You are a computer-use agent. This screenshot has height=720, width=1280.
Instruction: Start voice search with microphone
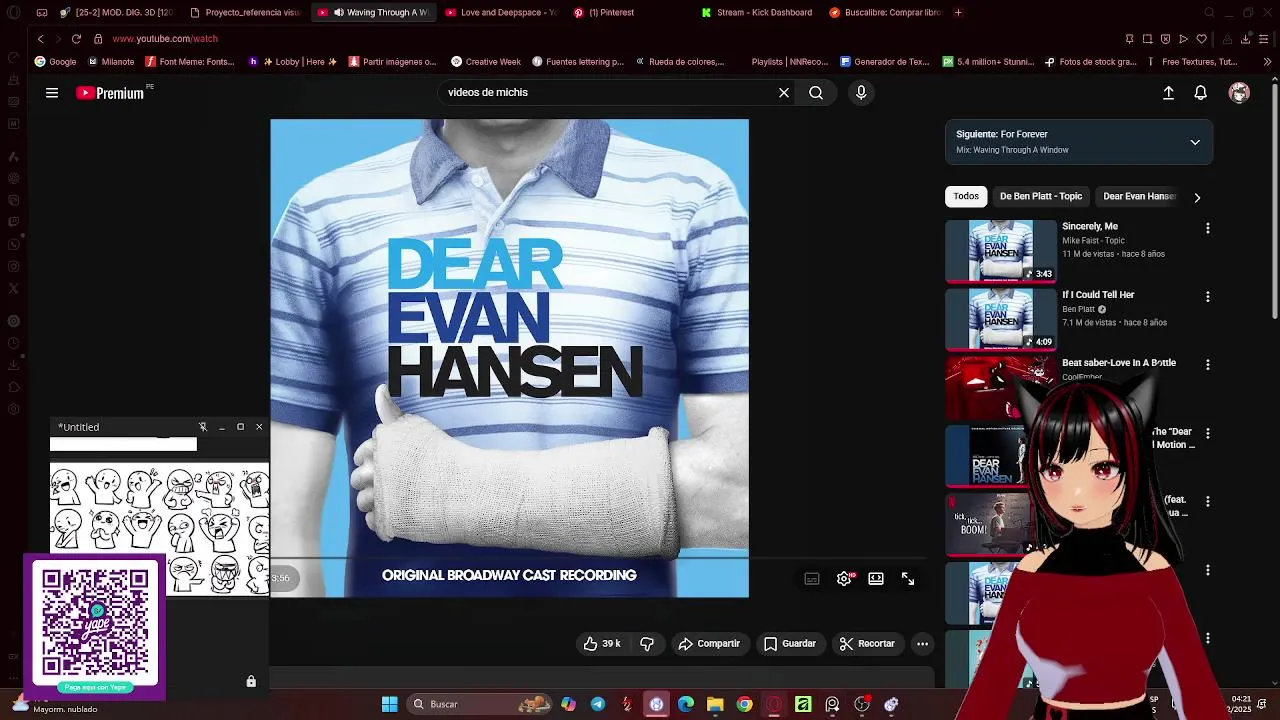[861, 93]
